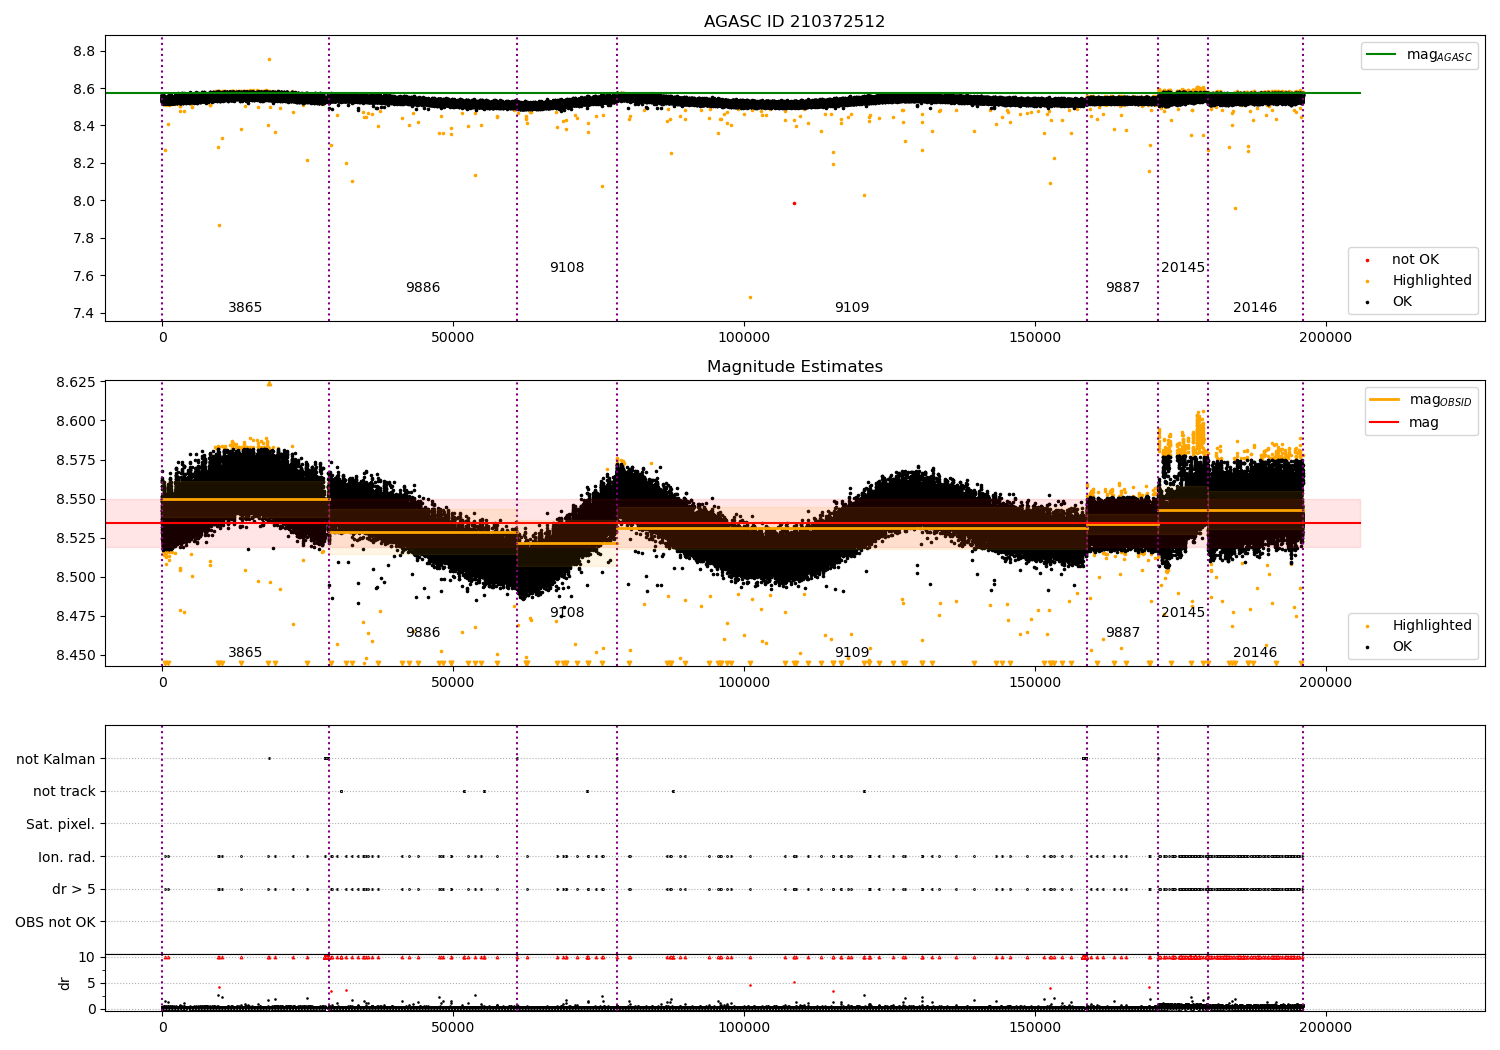Click the 8.625 y-axis tick label

tap(76, 382)
